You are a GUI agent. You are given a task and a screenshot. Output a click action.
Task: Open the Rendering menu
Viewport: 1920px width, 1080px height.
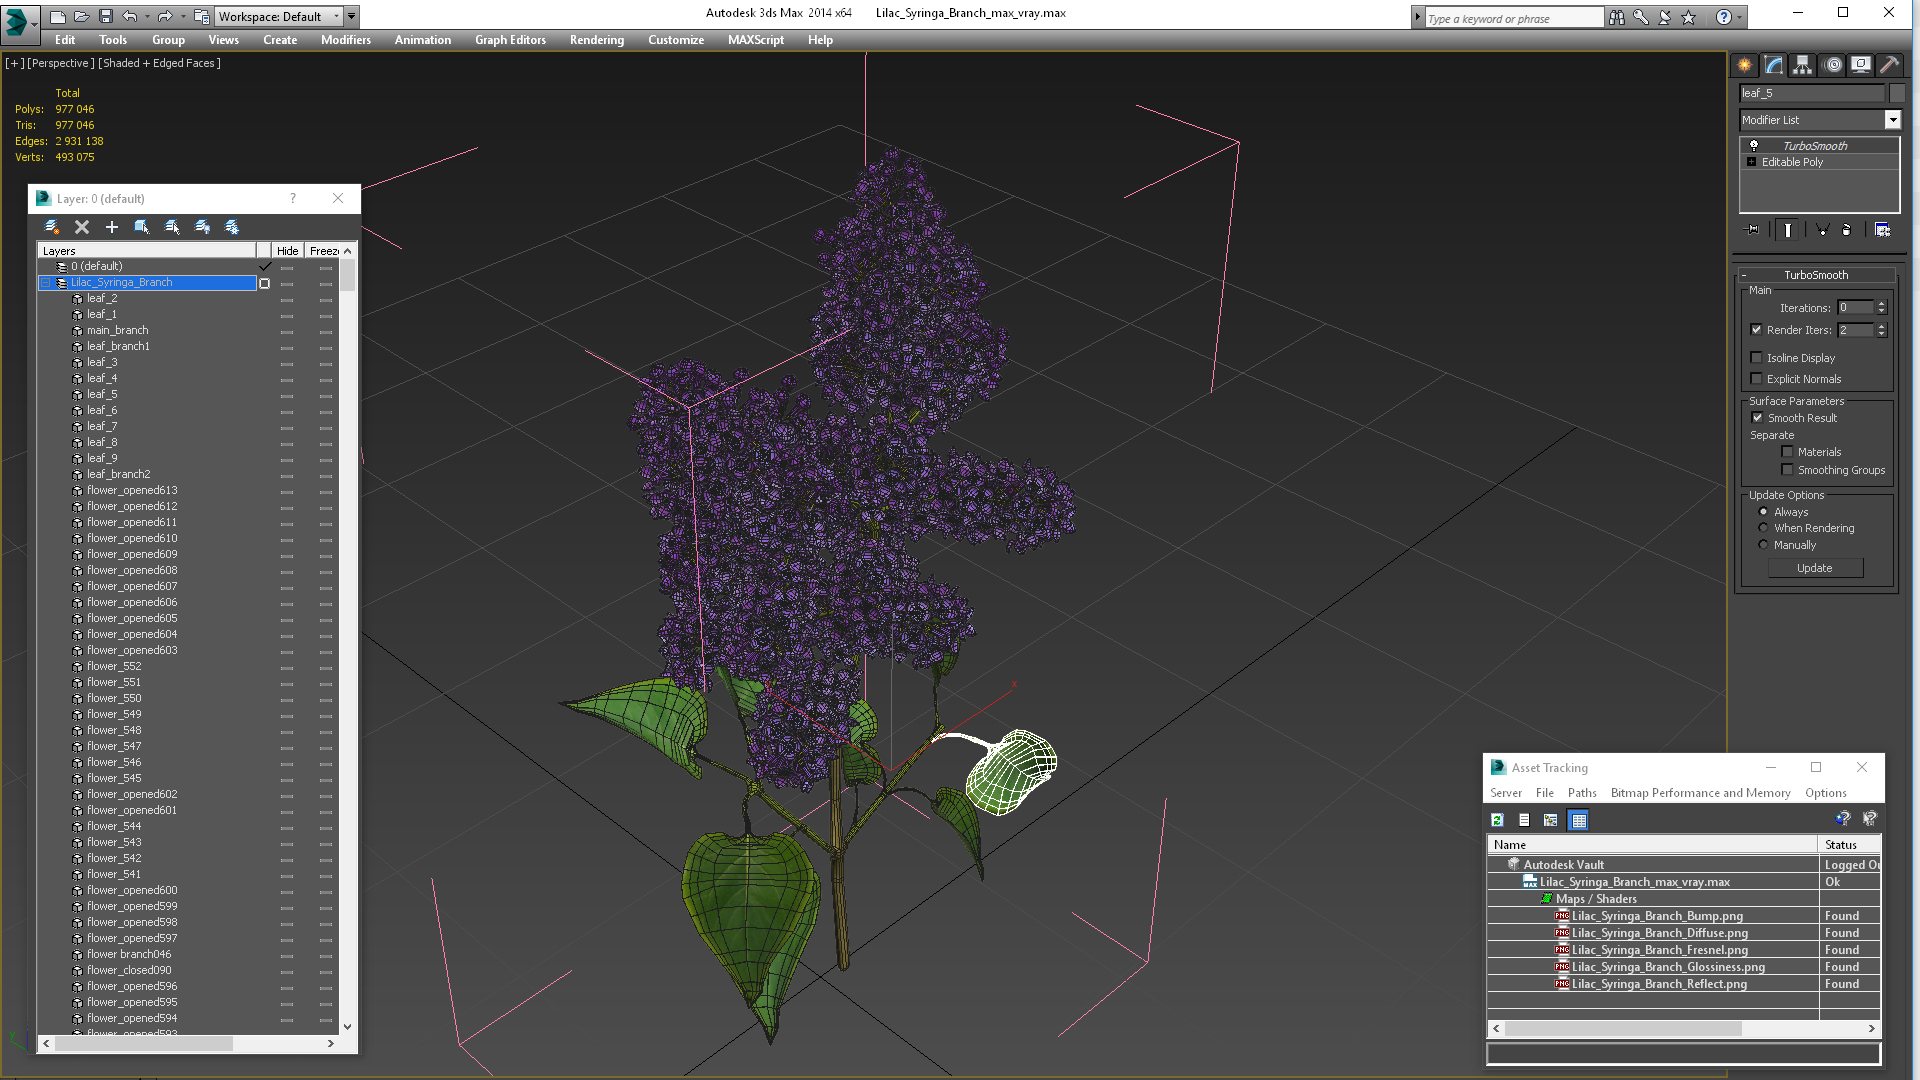click(x=597, y=40)
